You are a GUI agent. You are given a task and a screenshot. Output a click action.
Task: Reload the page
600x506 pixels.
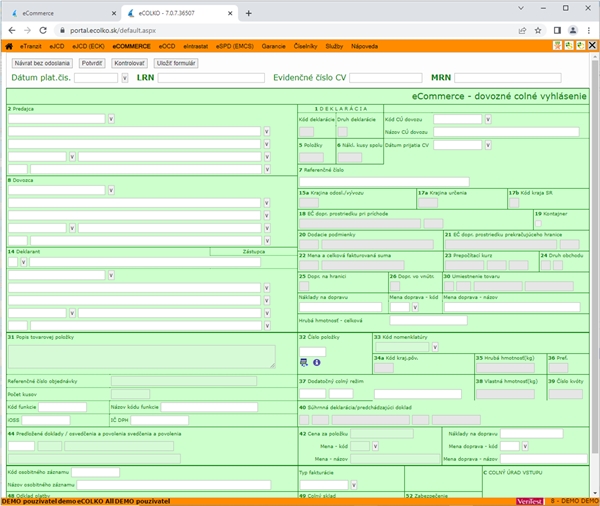(43, 30)
